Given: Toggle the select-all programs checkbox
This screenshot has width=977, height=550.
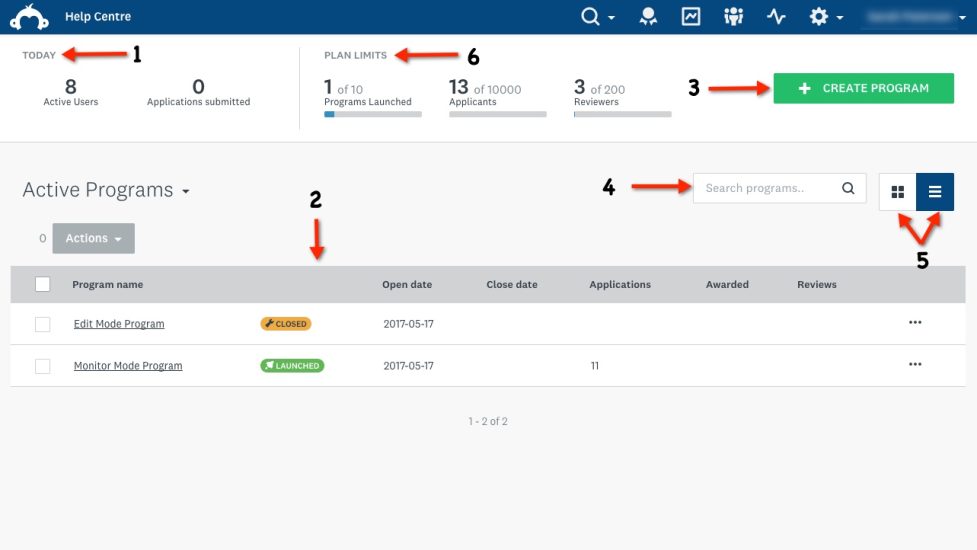Looking at the screenshot, I should 42,284.
